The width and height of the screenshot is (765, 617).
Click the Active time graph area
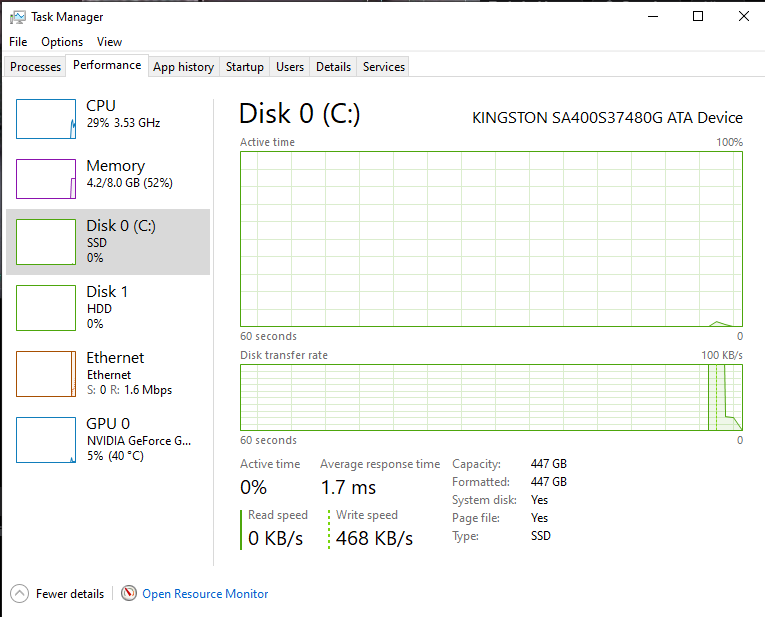[x=491, y=239]
